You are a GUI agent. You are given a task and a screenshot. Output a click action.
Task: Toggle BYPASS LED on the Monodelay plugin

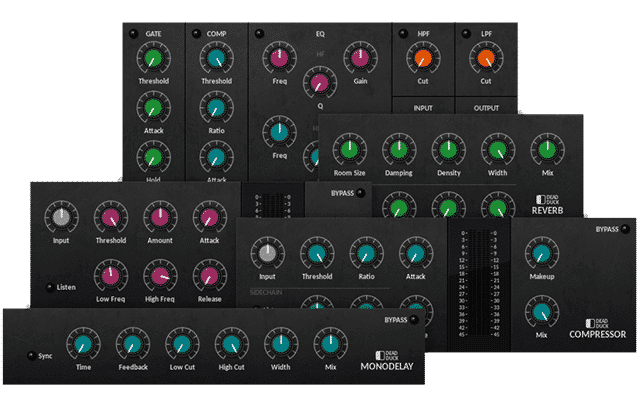(x=414, y=320)
